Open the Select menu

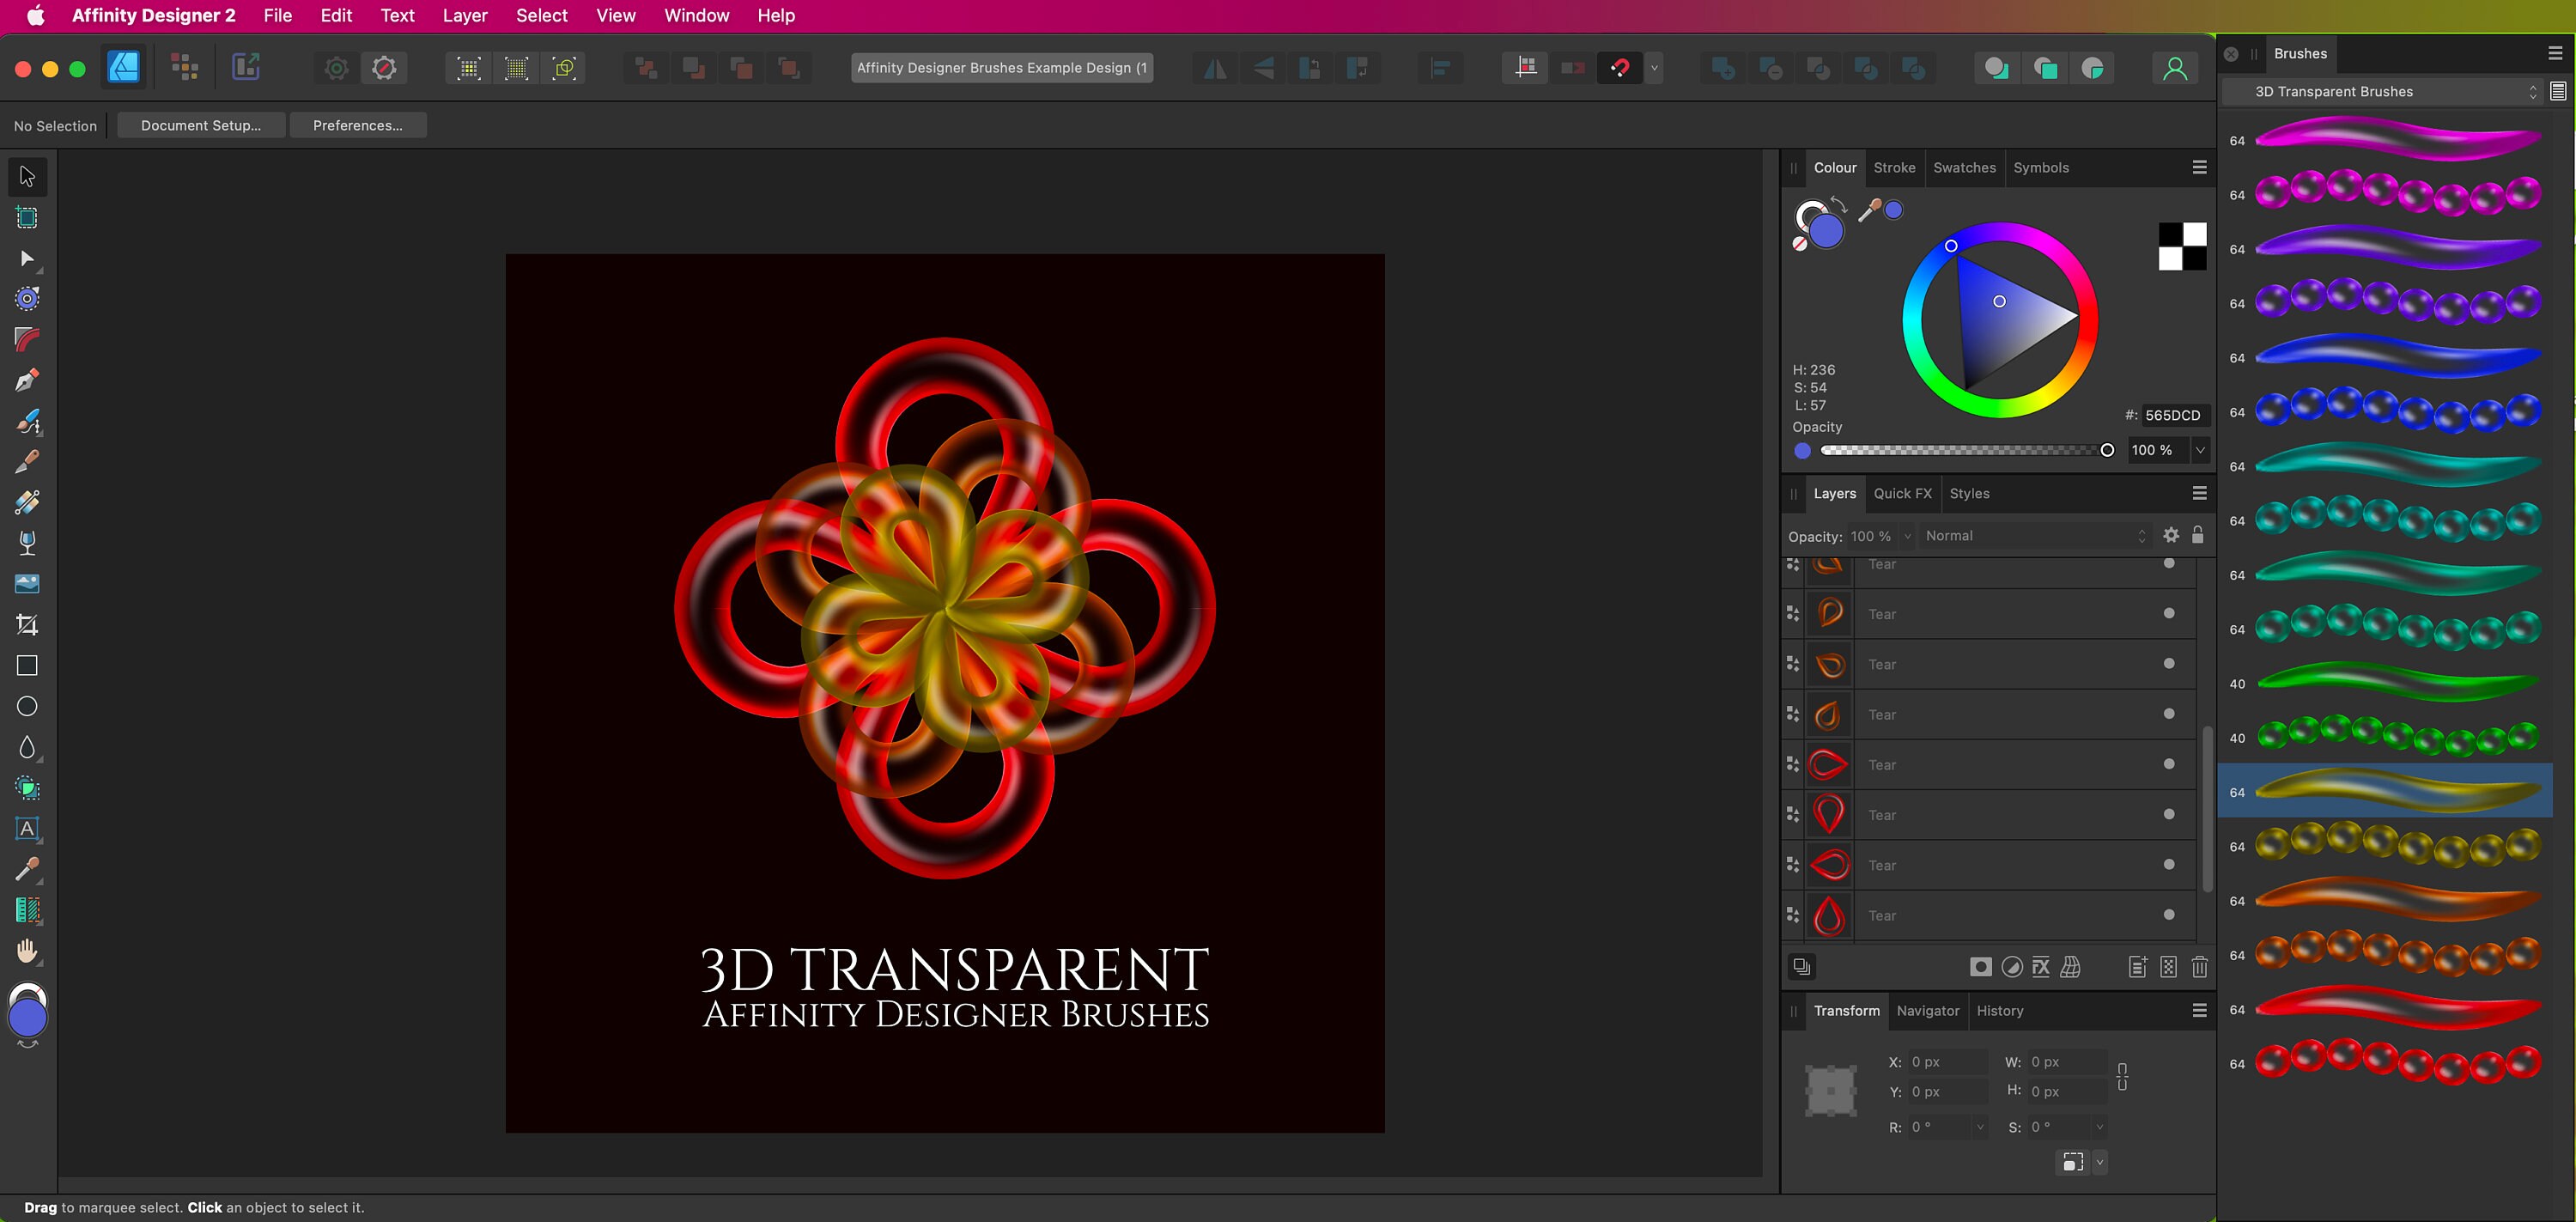coord(541,16)
